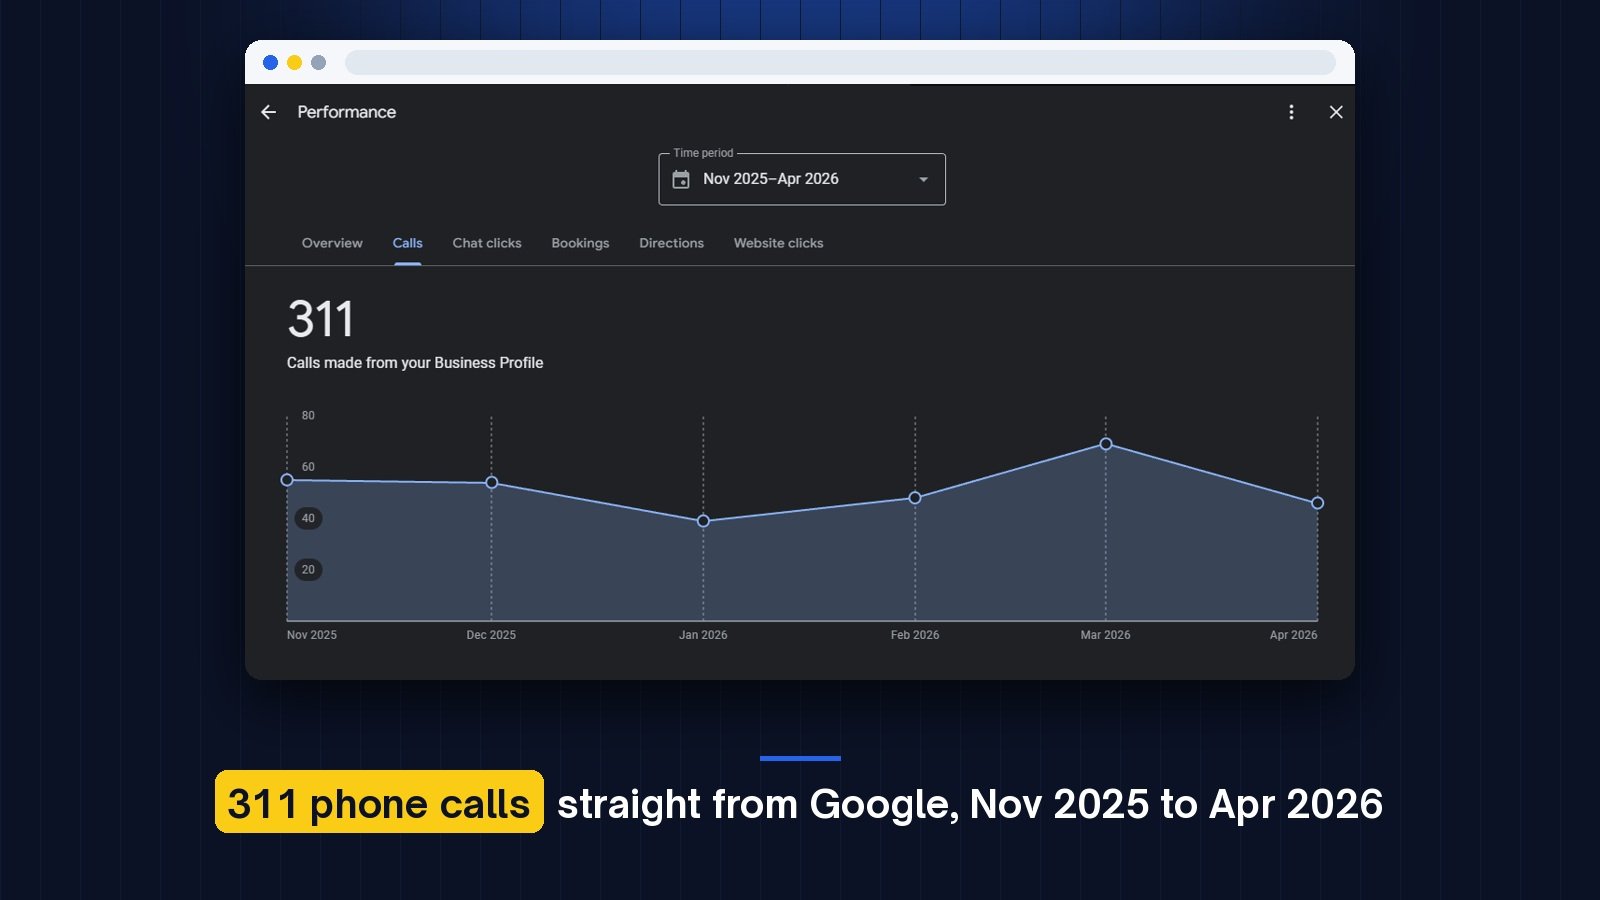Viewport: 1600px width, 900px height.
Task: Click the 40 y-axis label badge
Action: click(x=308, y=518)
